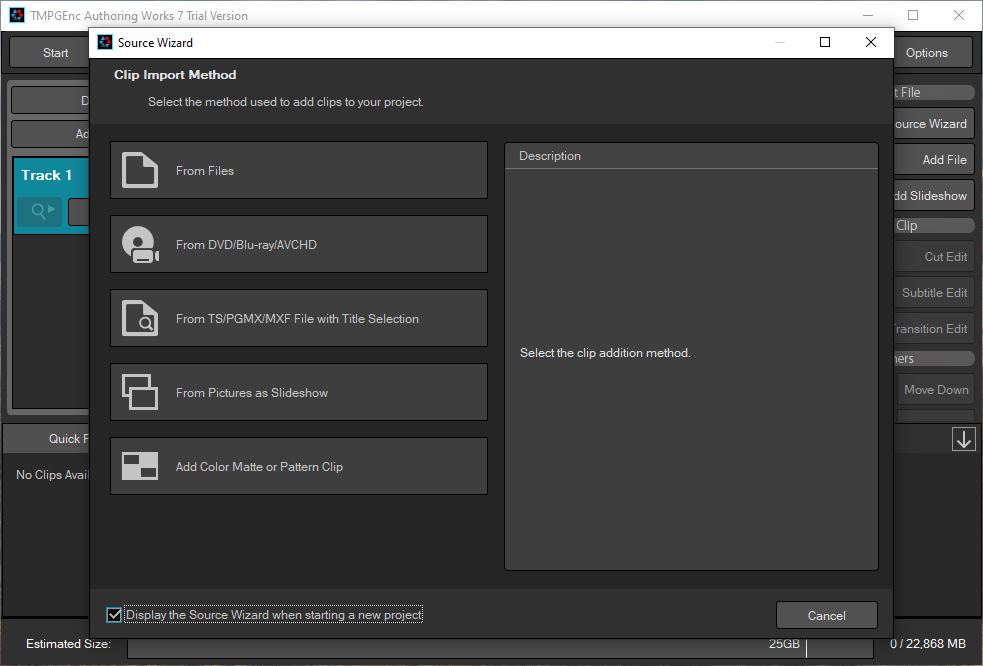Click Source Wizard button in main window
The width and height of the screenshot is (983, 666).
coord(933,124)
